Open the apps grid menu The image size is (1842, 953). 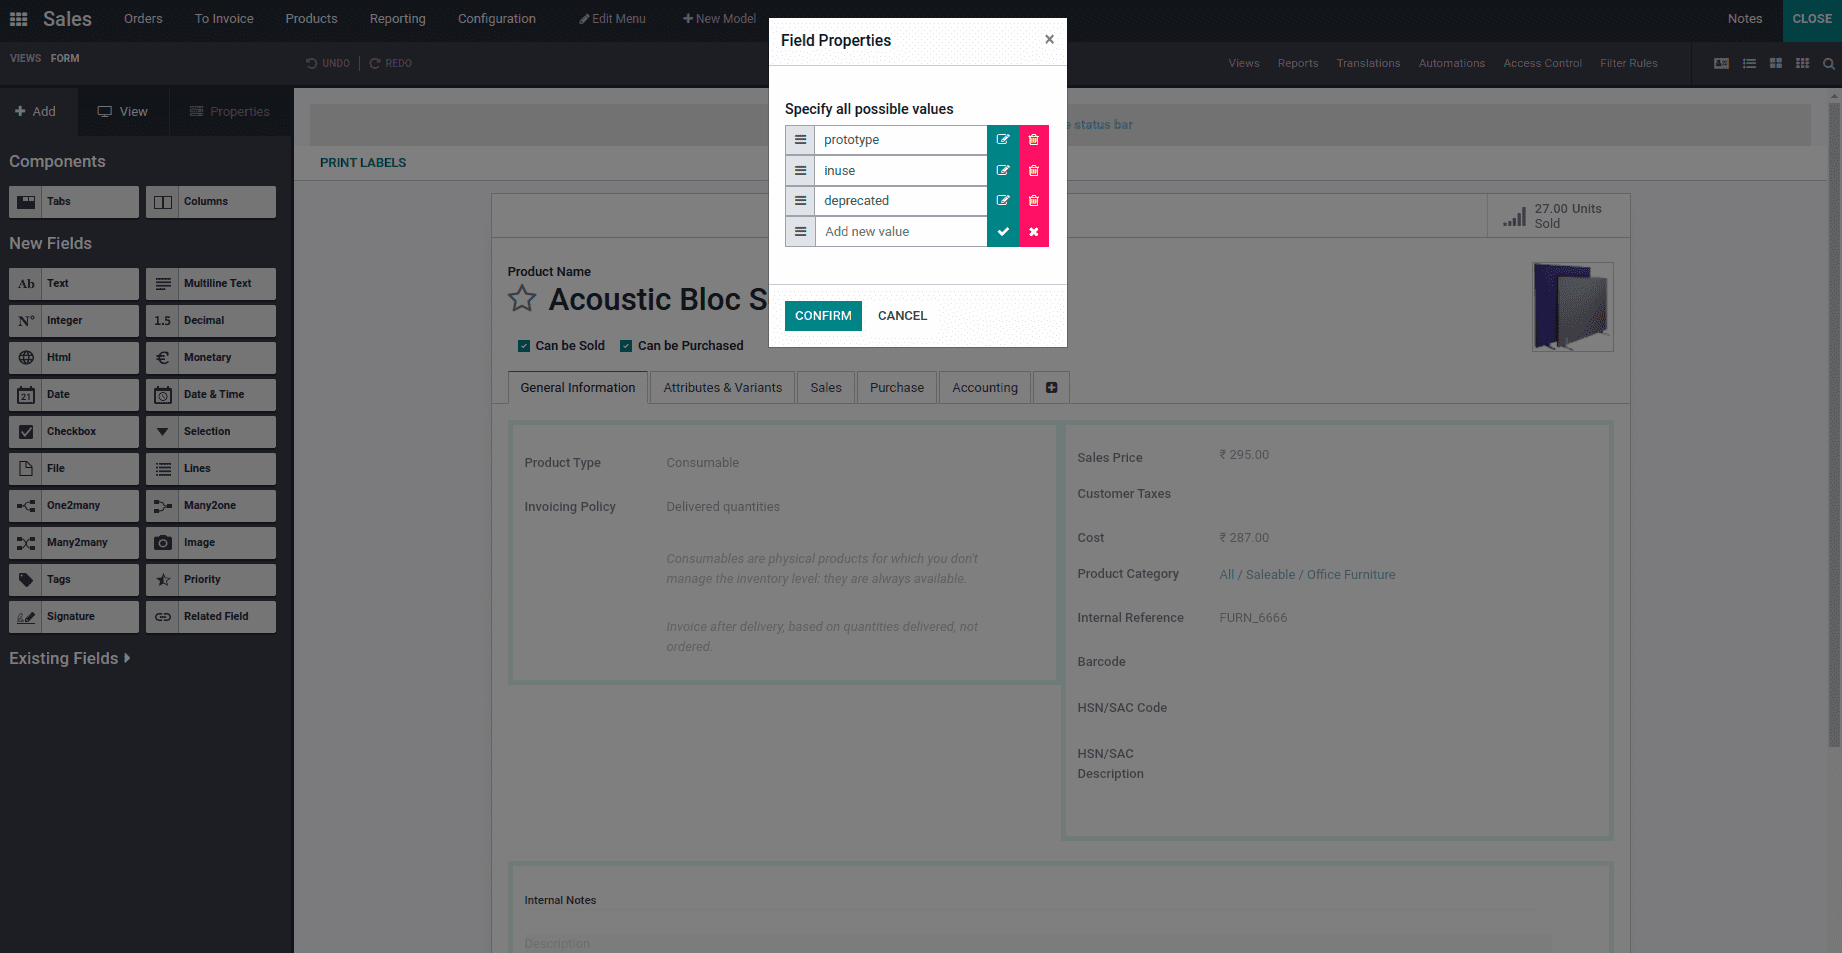pos(18,18)
